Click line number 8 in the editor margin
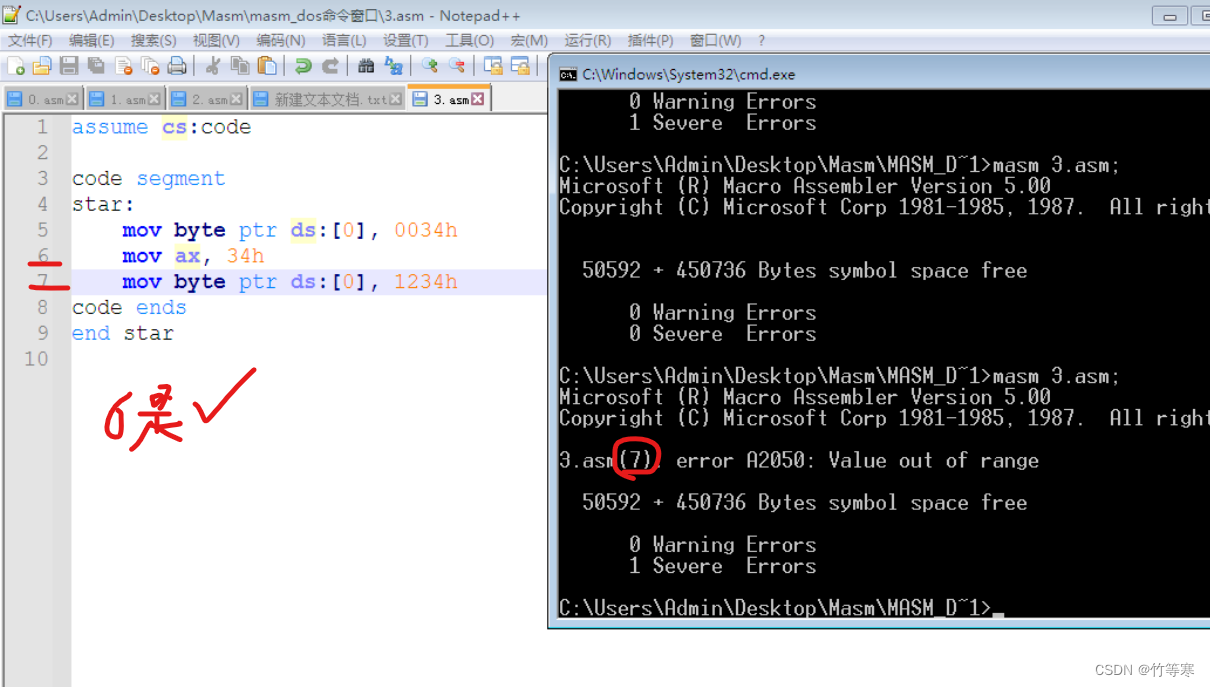Image resolution: width=1210 pixels, height=687 pixels. coord(42,307)
